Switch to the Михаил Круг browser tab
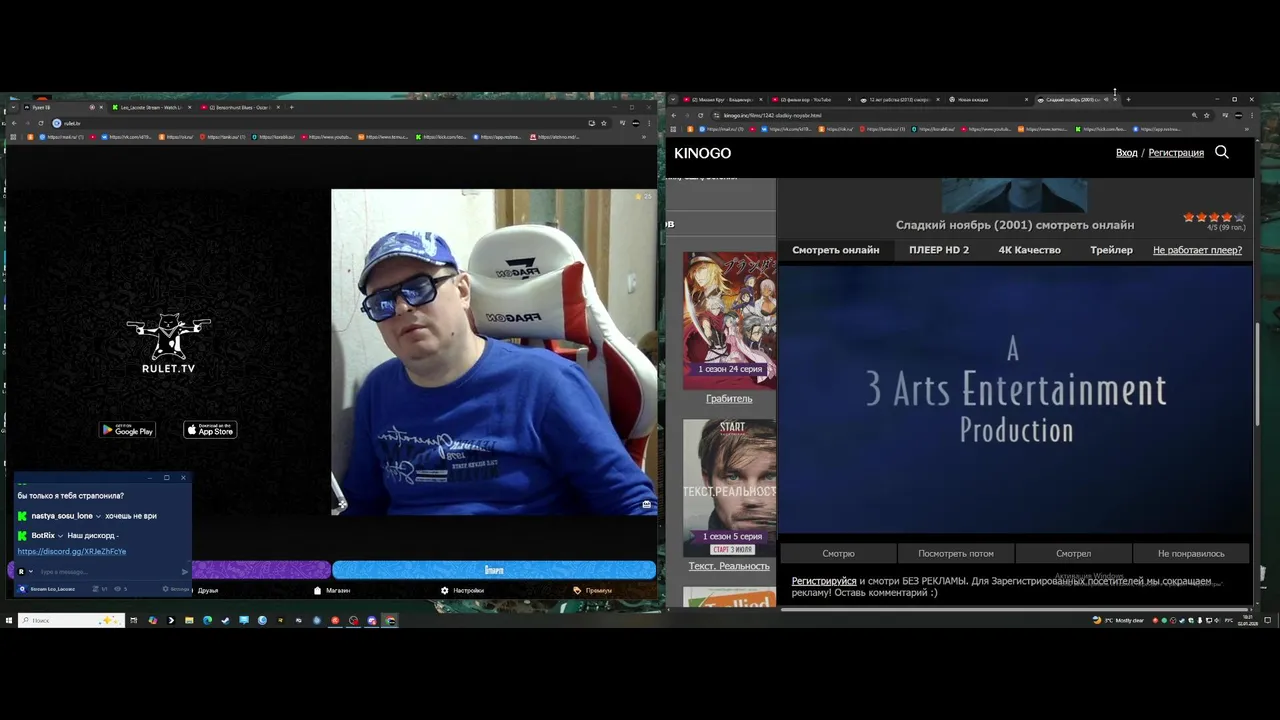This screenshot has height=720, width=1280. pyautogui.click(x=723, y=99)
